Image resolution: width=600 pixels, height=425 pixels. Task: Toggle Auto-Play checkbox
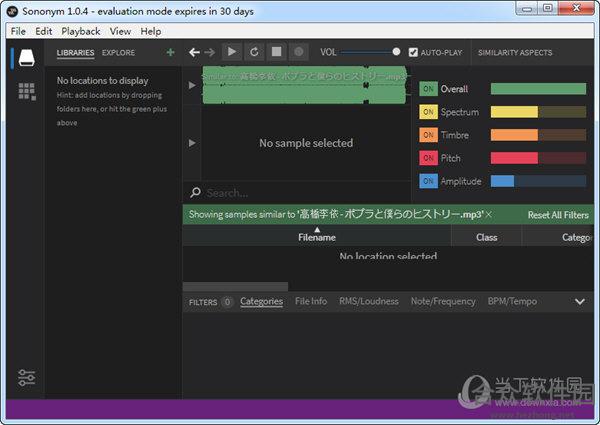click(413, 52)
